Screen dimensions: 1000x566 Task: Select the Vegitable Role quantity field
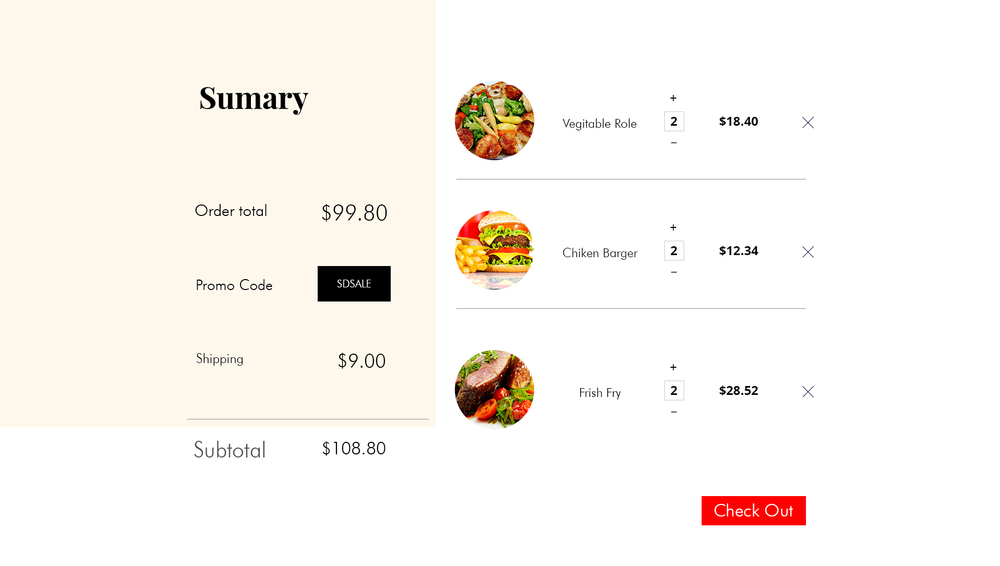pos(674,121)
